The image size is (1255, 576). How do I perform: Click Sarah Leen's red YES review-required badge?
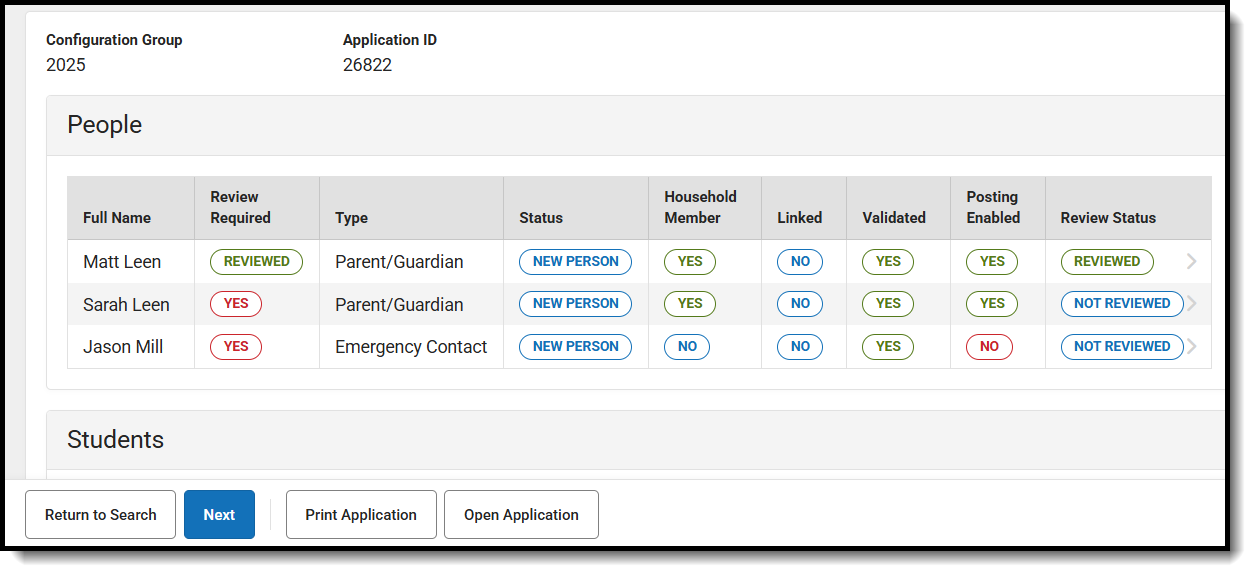[236, 304]
